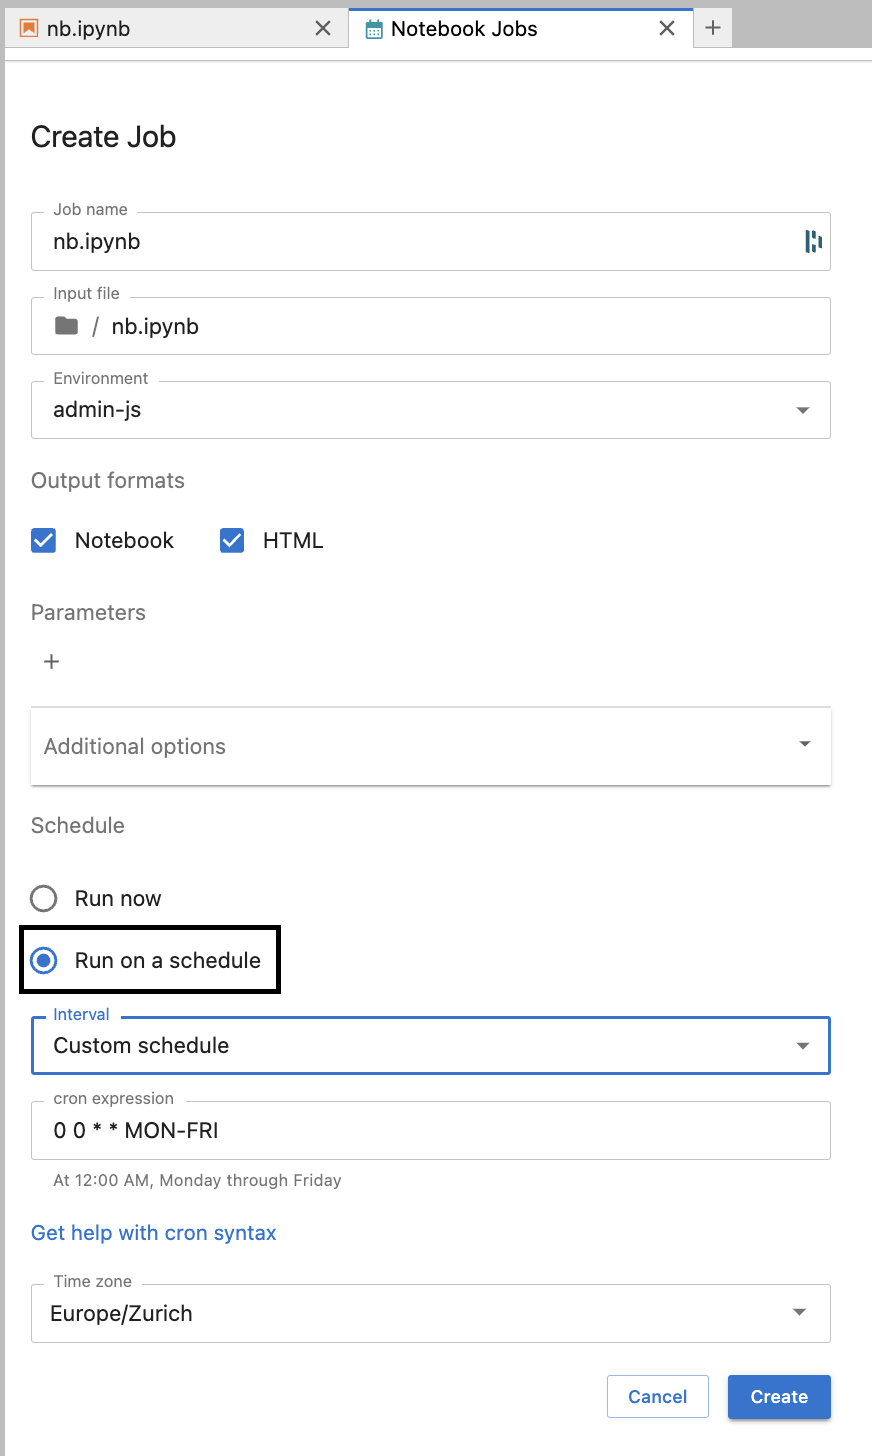Click the calendar icon on Notebook Jobs tab

(x=374, y=28)
